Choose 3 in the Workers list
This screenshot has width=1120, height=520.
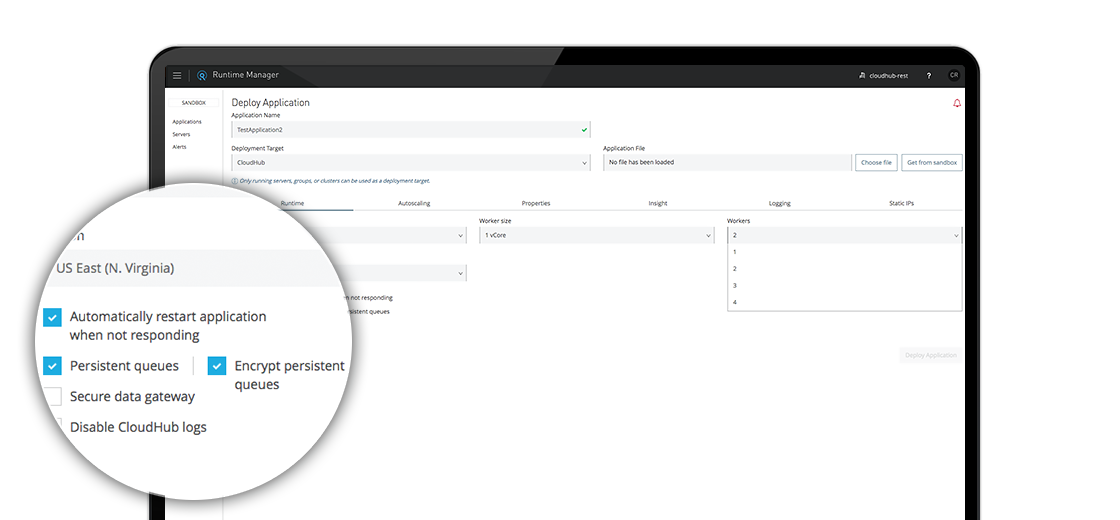point(844,286)
